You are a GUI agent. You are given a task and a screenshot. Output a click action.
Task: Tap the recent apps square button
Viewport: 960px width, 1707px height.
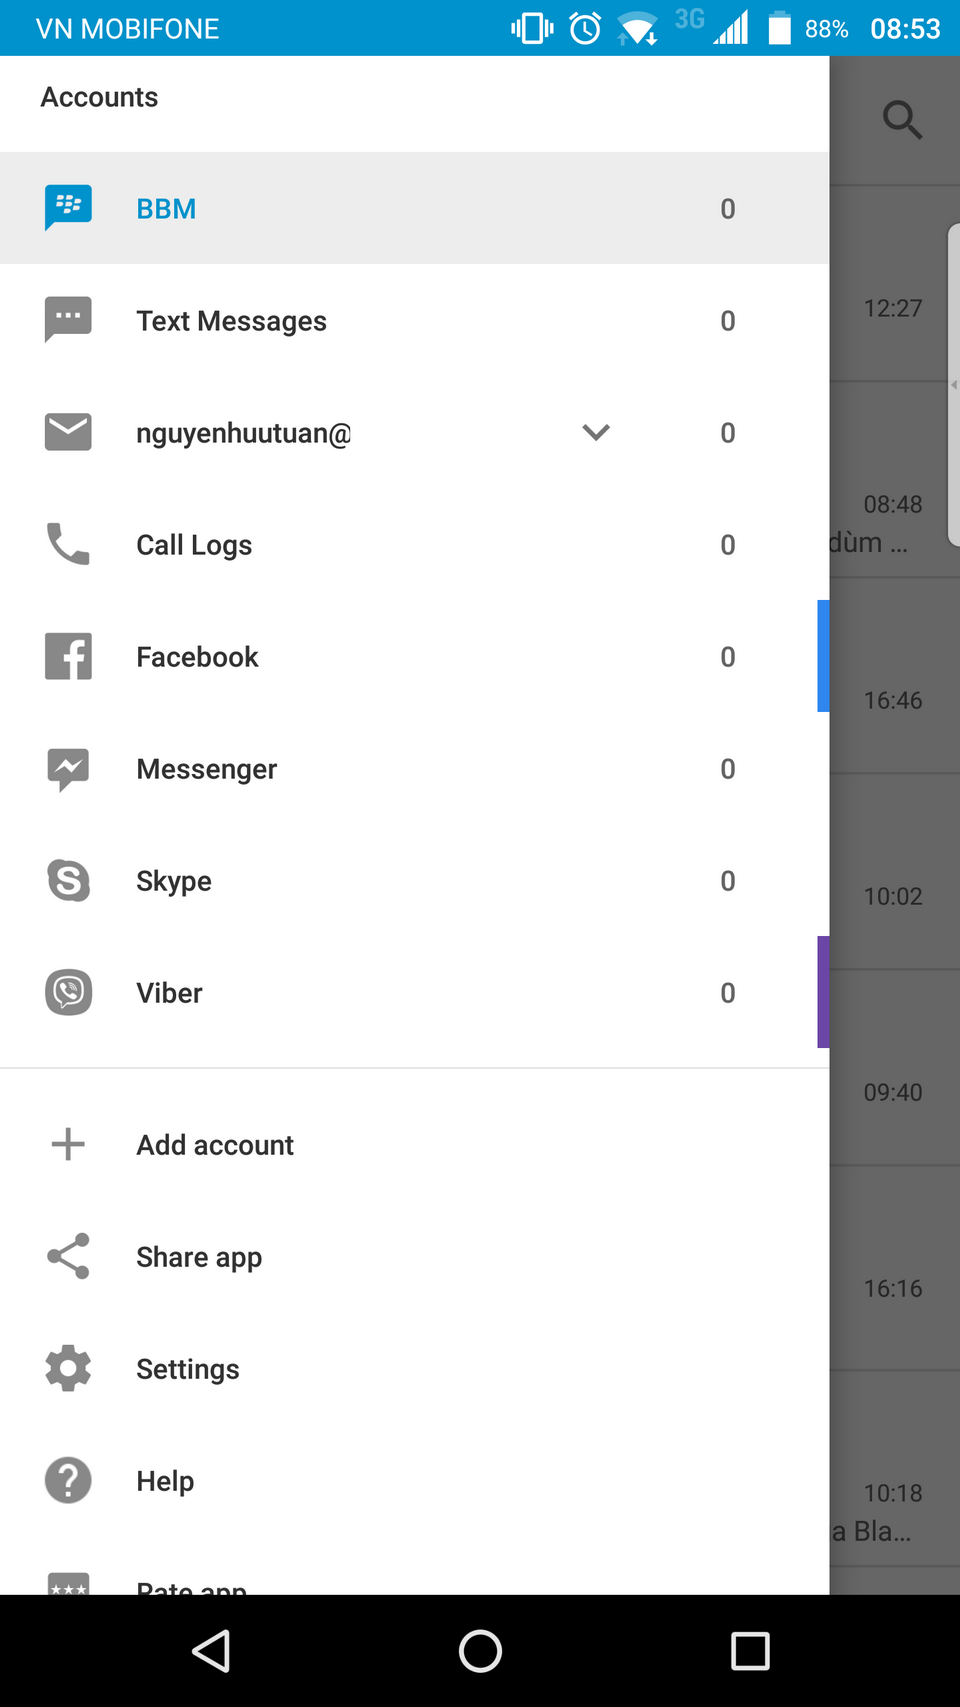750,1651
